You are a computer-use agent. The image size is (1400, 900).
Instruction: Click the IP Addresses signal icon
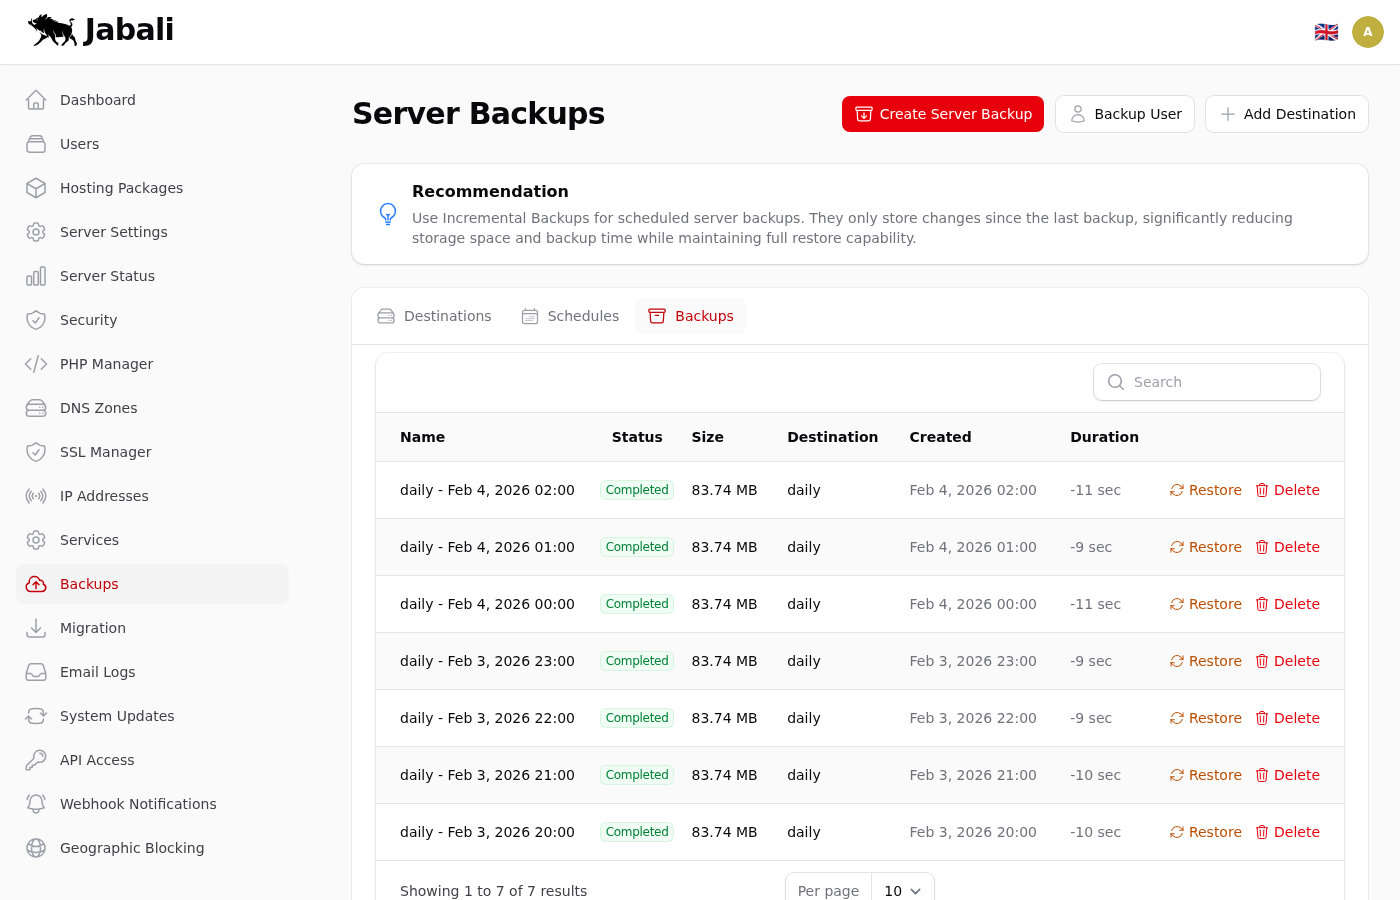tap(36, 496)
